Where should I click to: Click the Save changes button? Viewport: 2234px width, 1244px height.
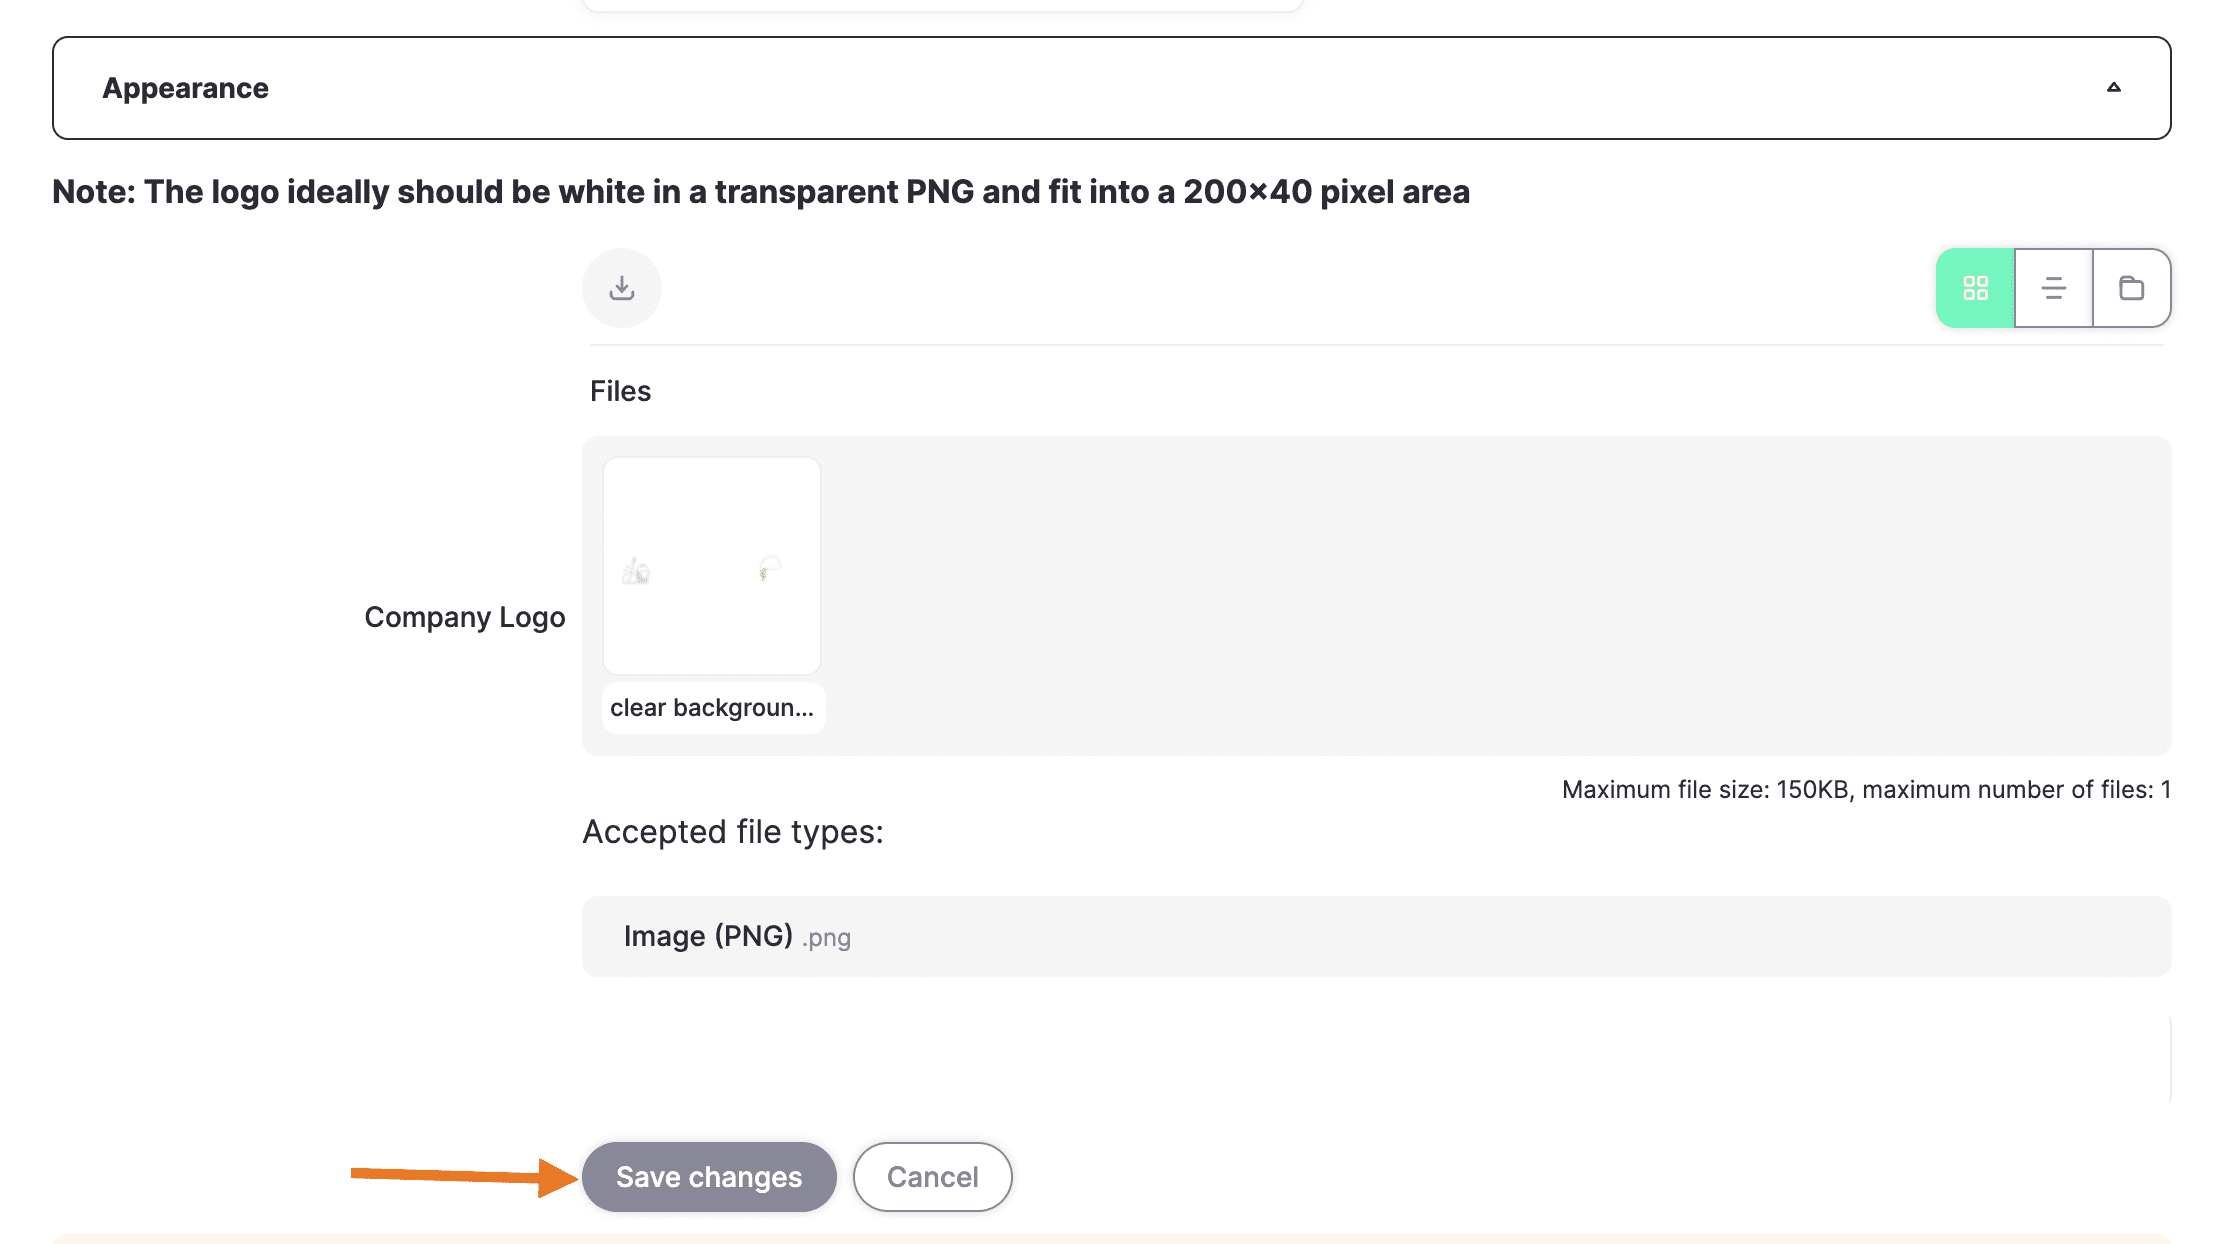[x=709, y=1177]
